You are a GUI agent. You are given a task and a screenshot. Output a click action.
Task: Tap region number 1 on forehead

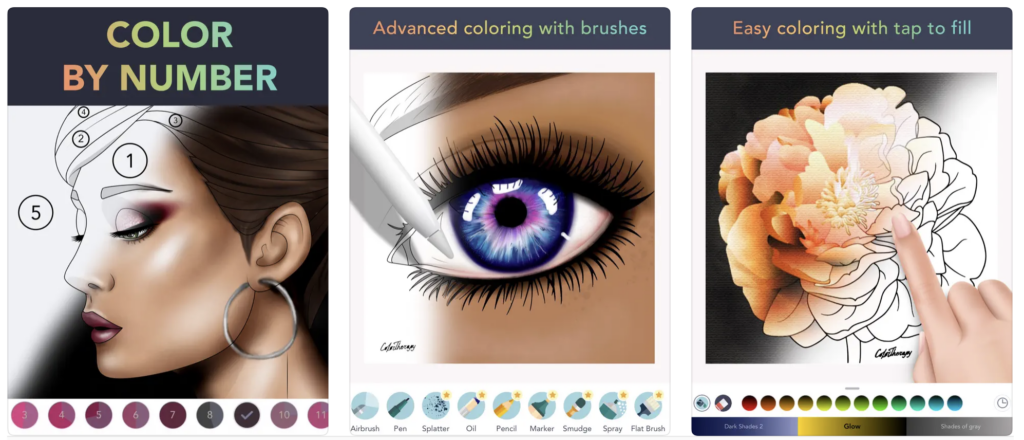[x=130, y=160]
